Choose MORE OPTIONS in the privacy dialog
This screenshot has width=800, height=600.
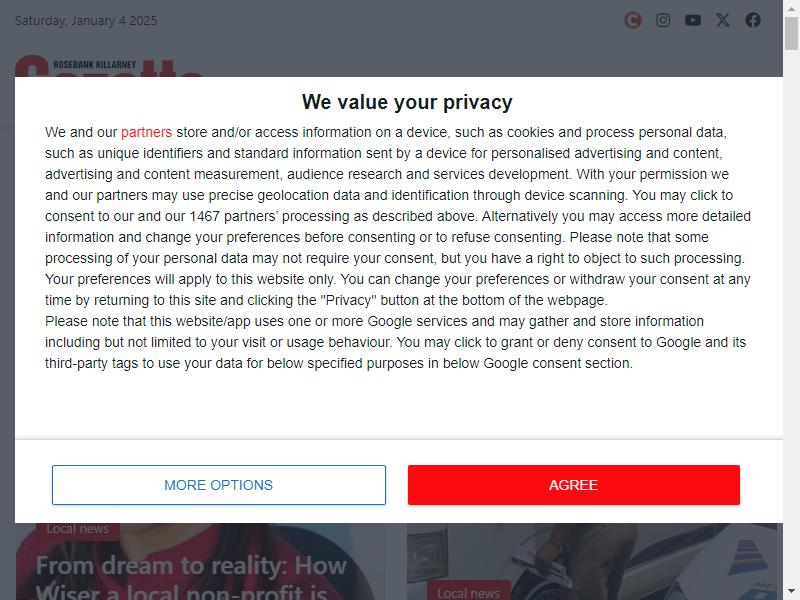click(x=219, y=485)
